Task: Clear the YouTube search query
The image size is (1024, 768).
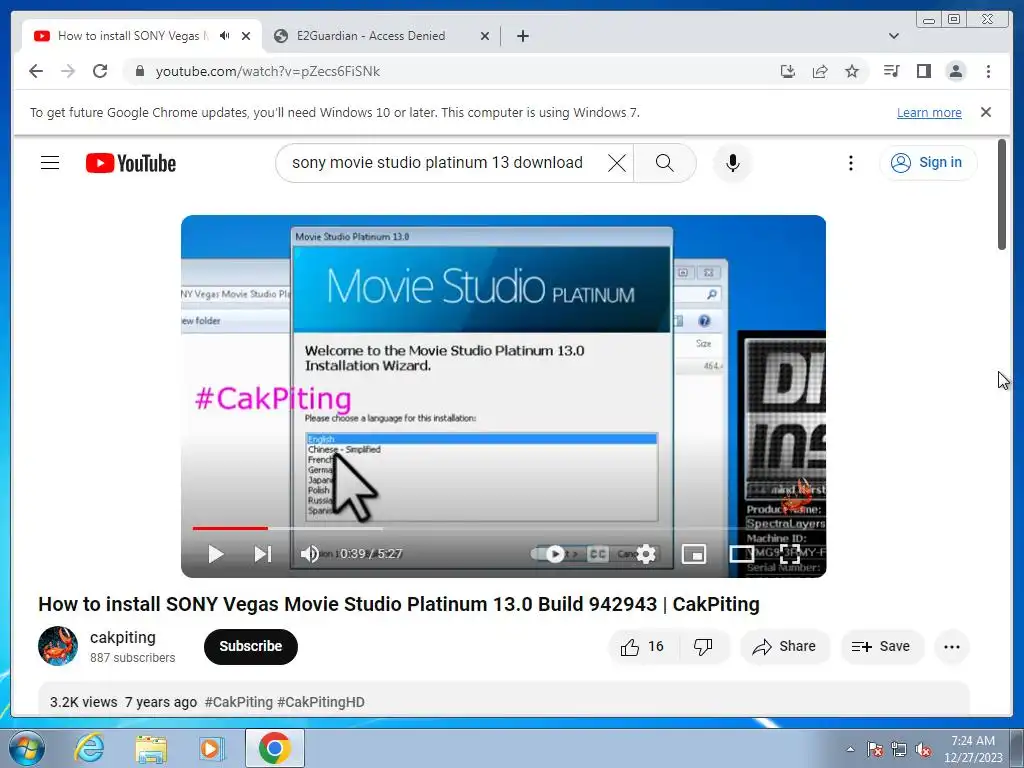Action: pyautogui.click(x=616, y=163)
